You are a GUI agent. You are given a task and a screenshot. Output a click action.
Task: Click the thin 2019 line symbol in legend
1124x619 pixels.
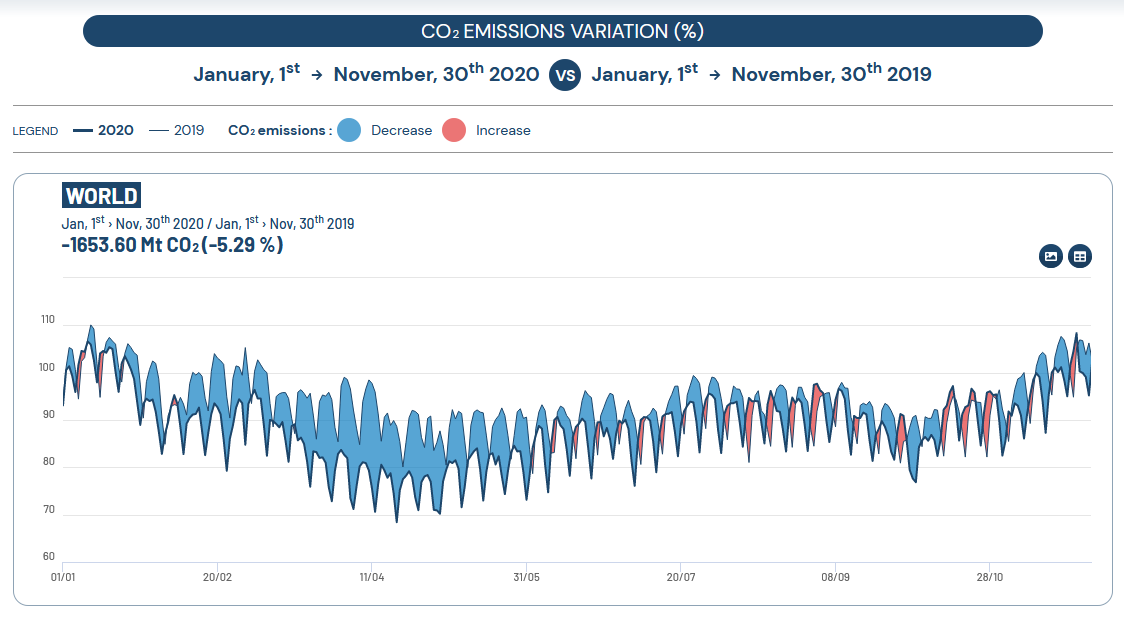pos(159,131)
